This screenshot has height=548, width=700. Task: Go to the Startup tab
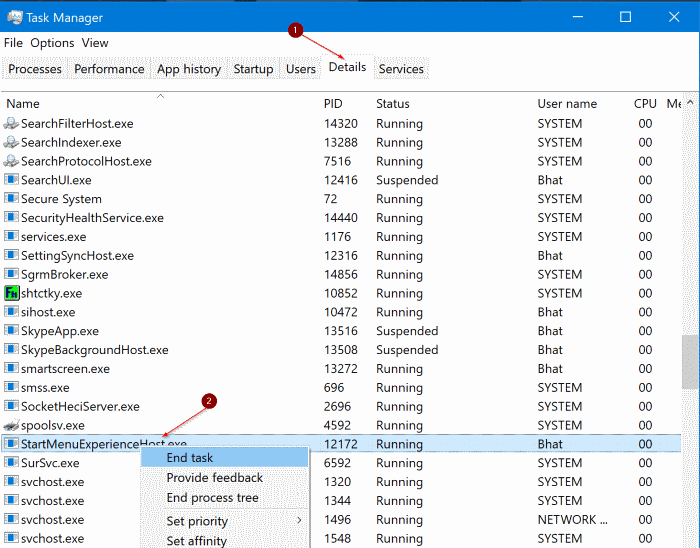(253, 69)
